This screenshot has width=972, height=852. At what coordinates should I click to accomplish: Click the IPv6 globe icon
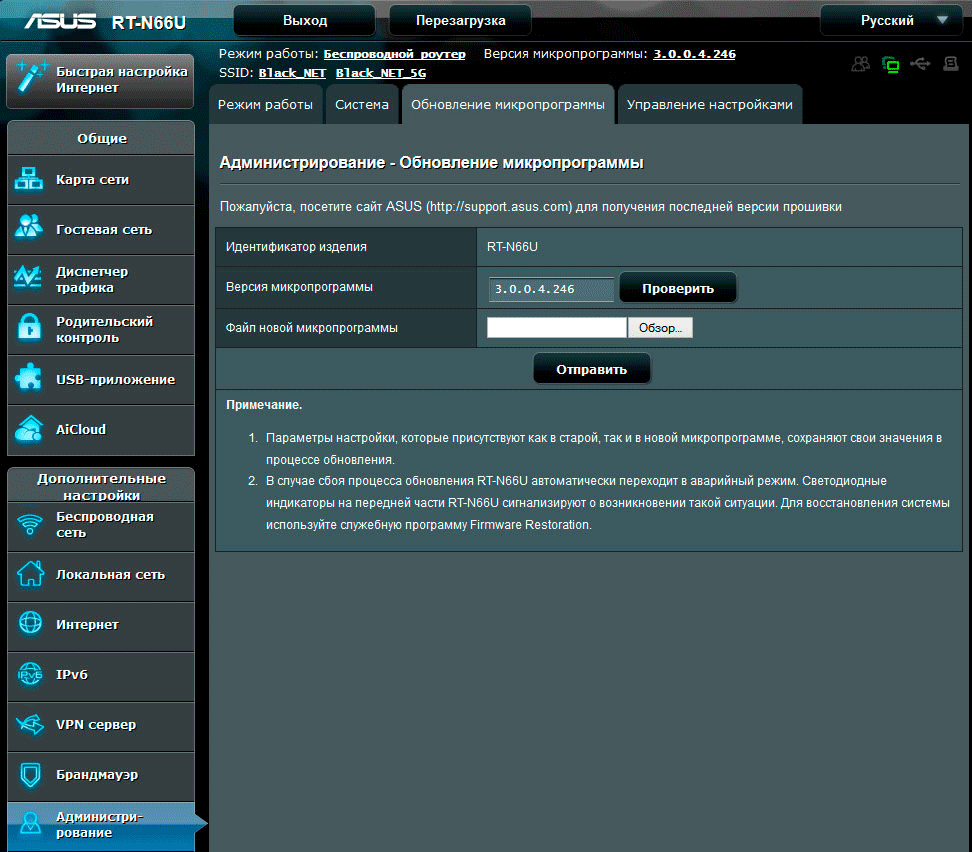pos(30,674)
